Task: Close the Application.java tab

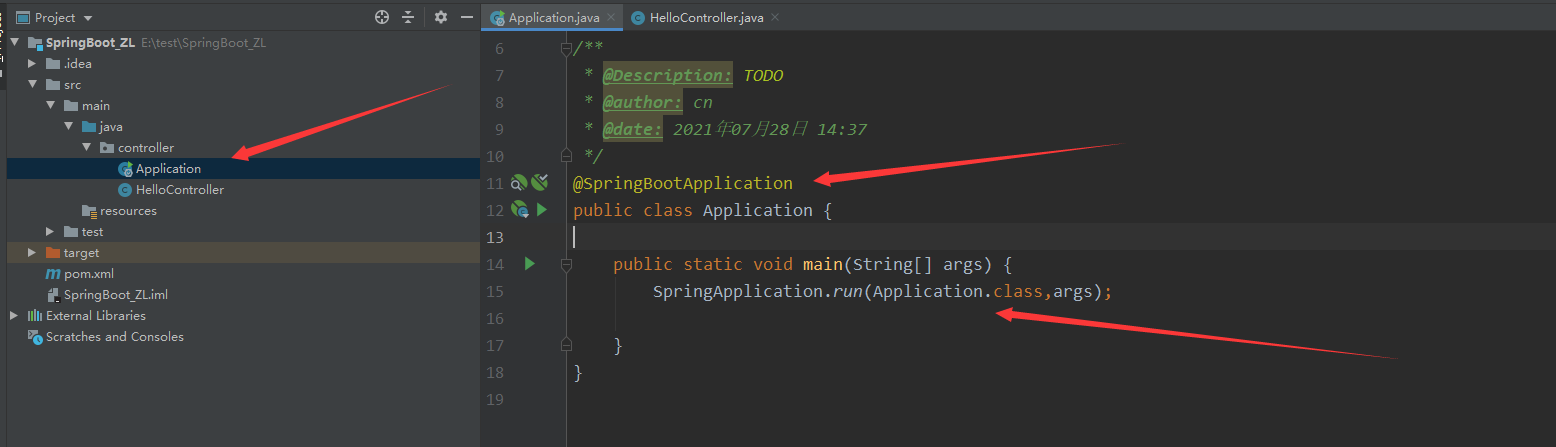Action: click(x=611, y=18)
